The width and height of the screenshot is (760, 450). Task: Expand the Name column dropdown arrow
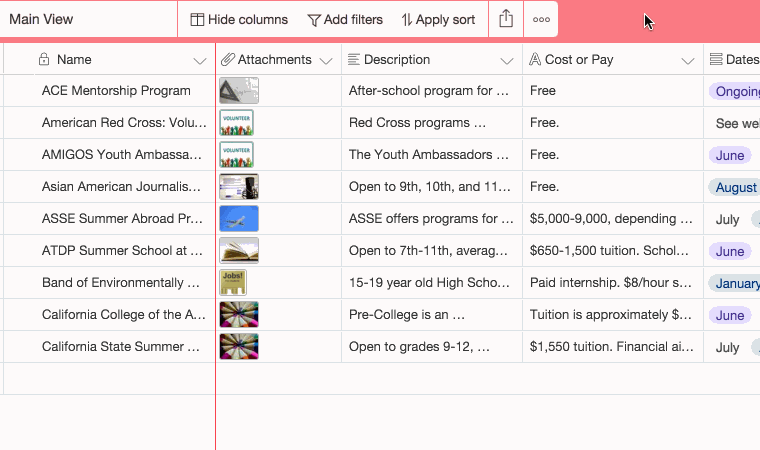(200, 61)
